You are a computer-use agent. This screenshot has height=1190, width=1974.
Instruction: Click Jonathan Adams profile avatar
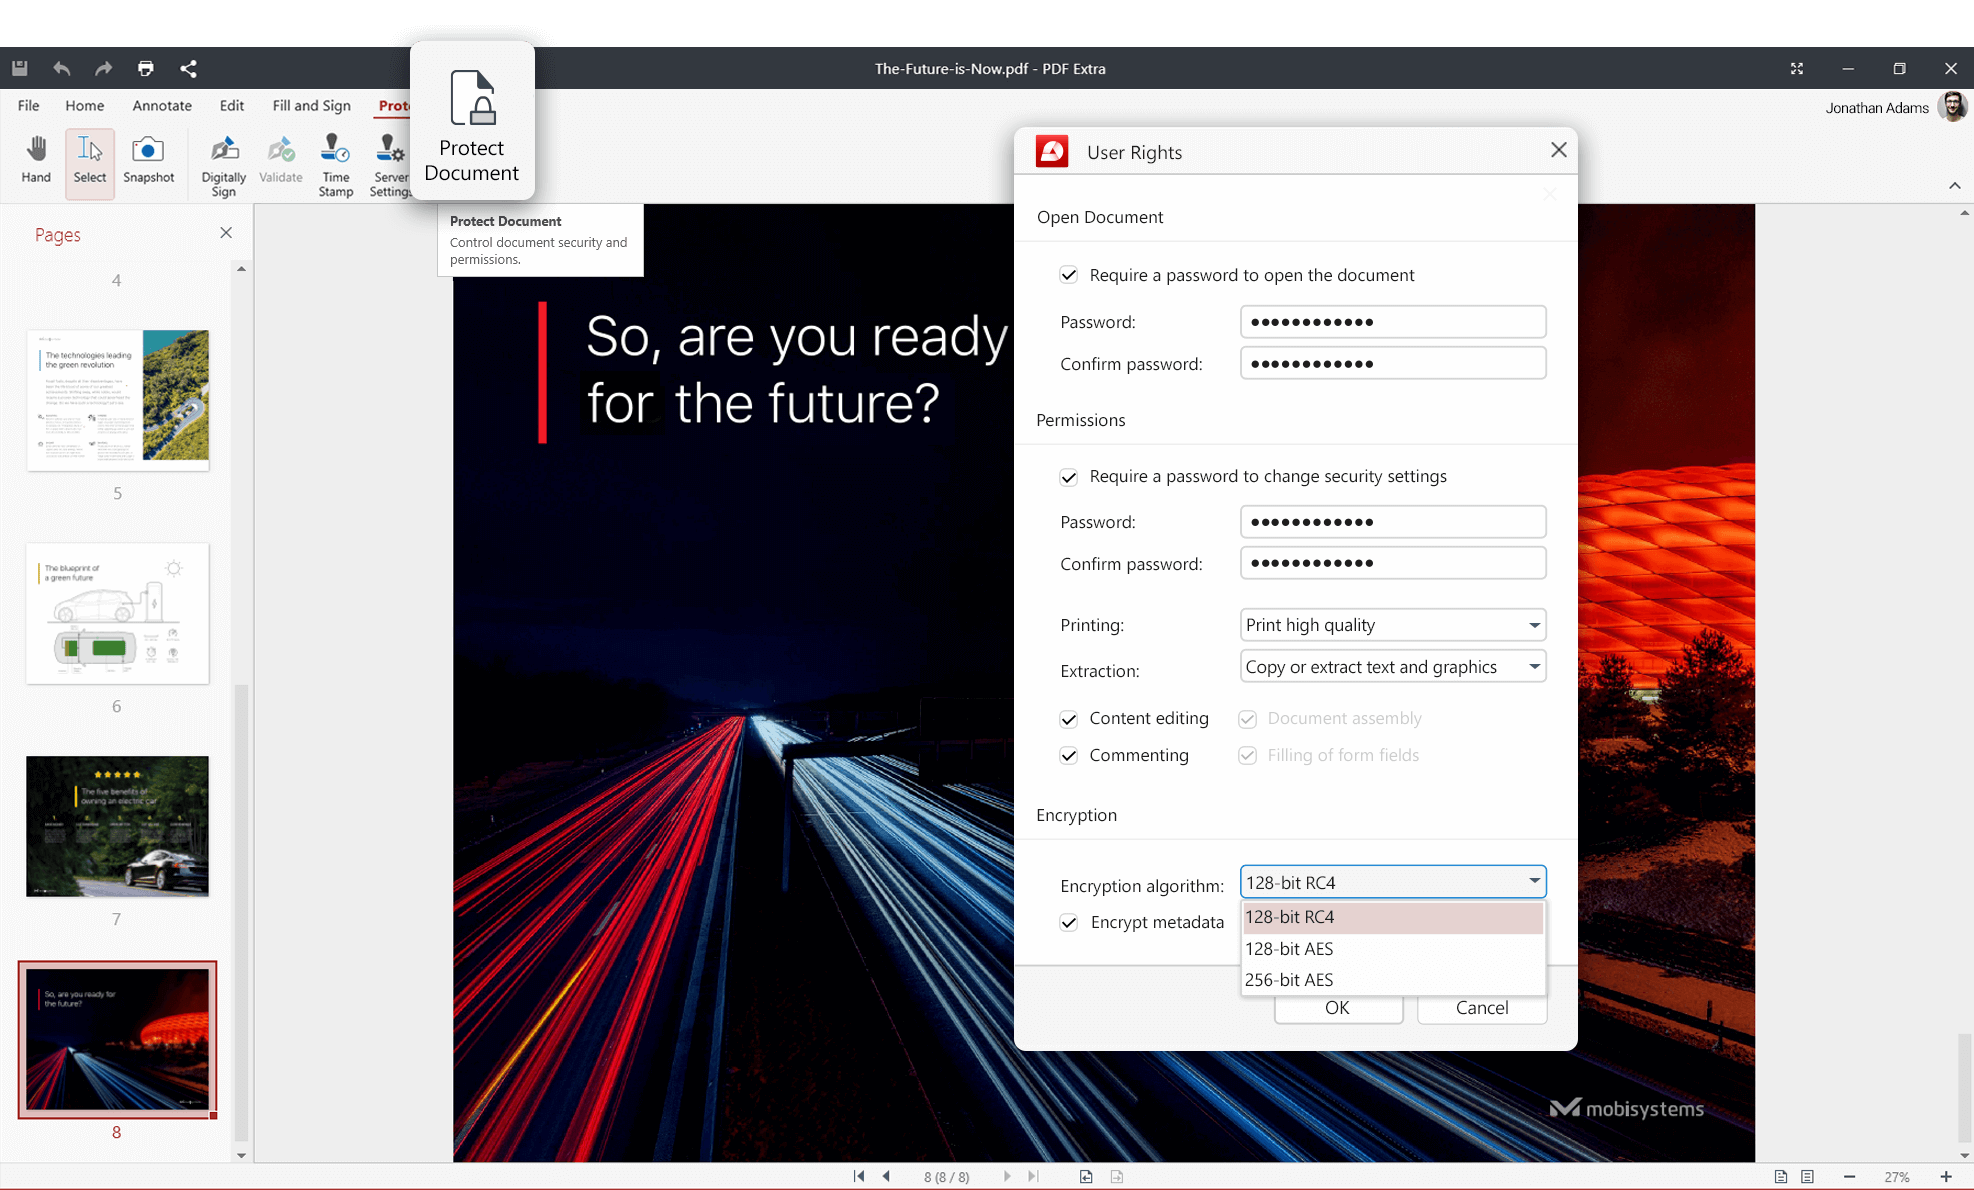(1952, 107)
